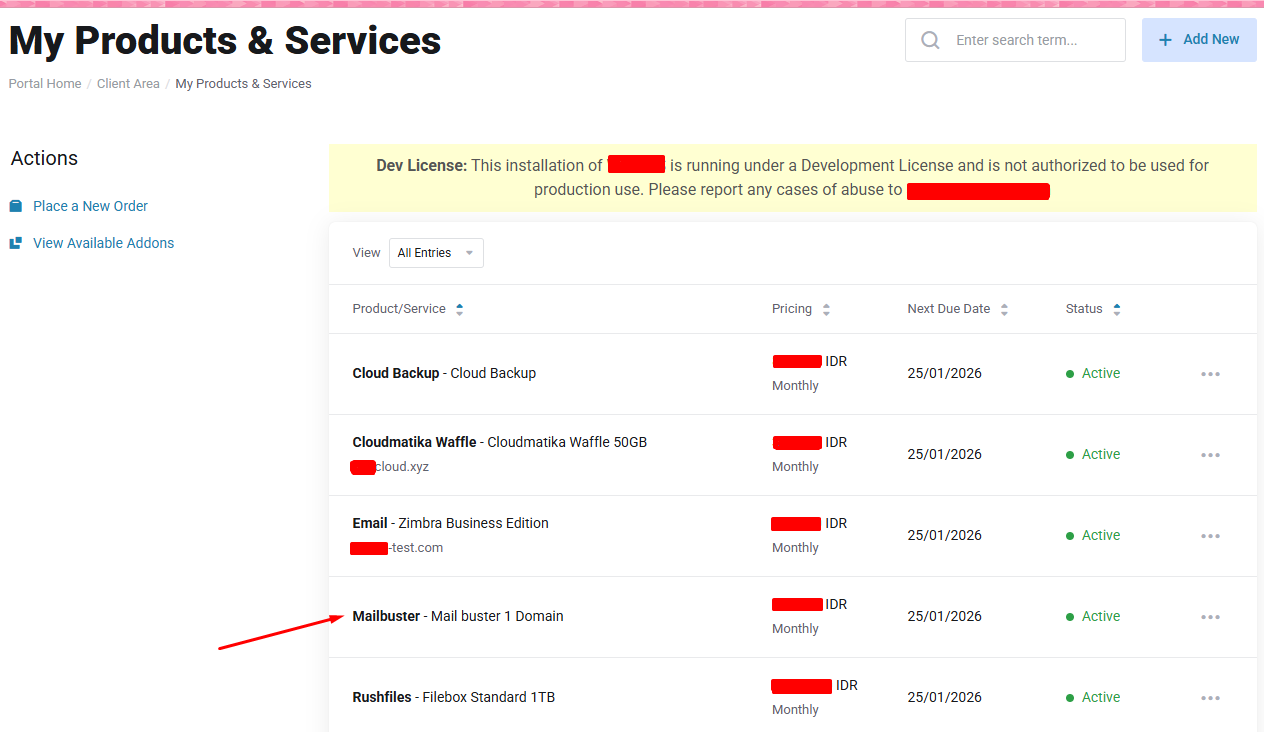The image size is (1264, 732).
Task: Open the View Available Addons link
Action: coord(103,243)
